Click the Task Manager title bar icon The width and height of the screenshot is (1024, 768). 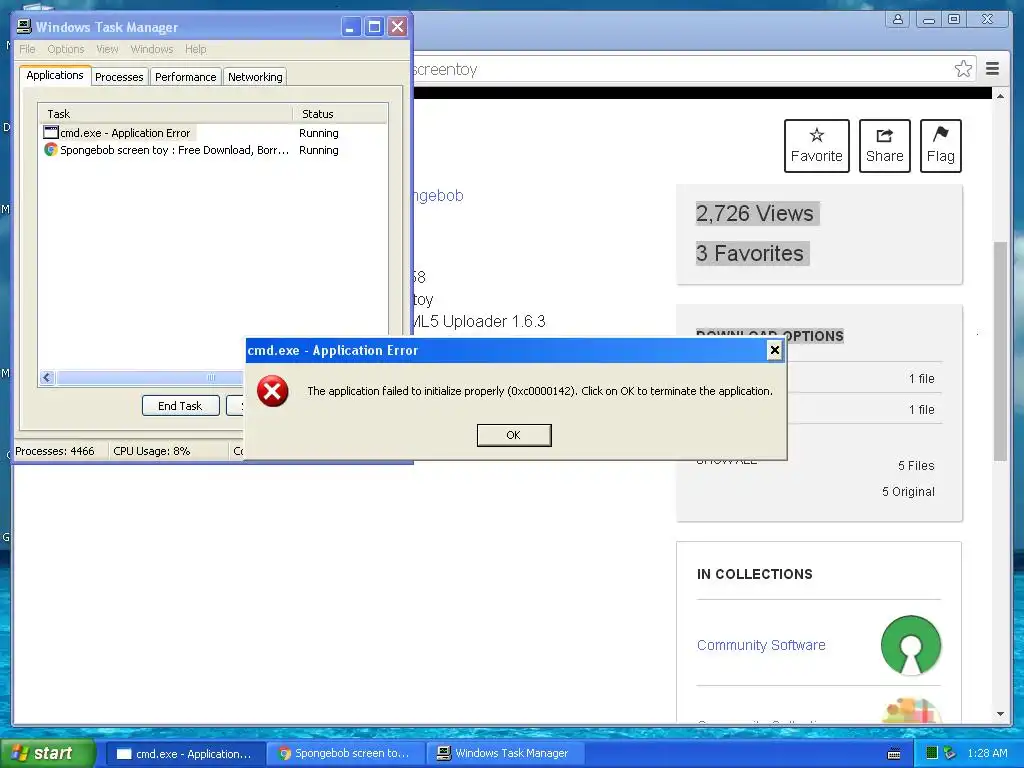pos(24,27)
